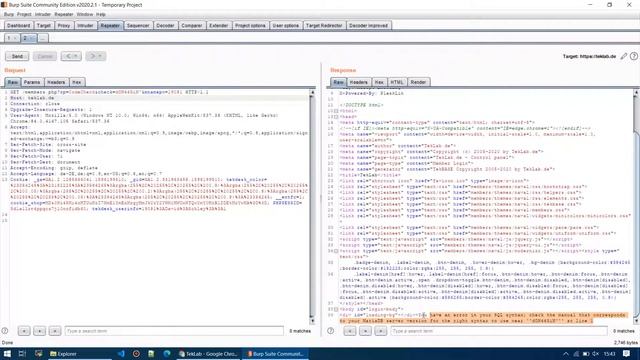Switch to Repeater request tab 1
Viewport: 640px width, 360px height.
click(12, 38)
